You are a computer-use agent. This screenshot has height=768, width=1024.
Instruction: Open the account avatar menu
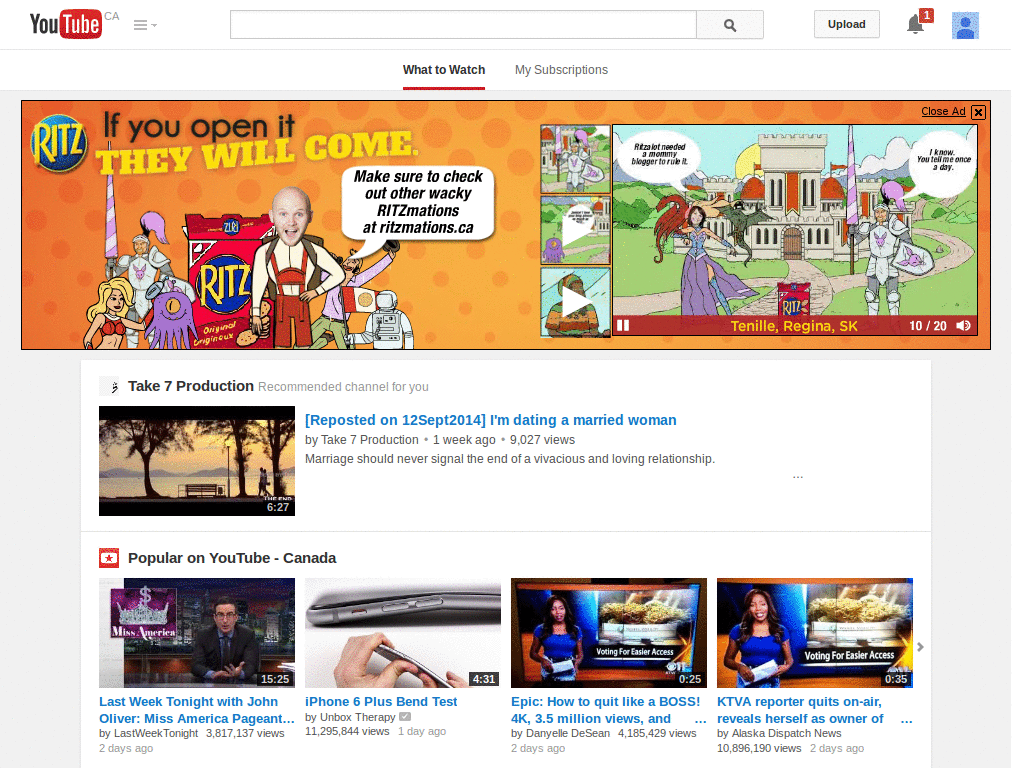[965, 25]
